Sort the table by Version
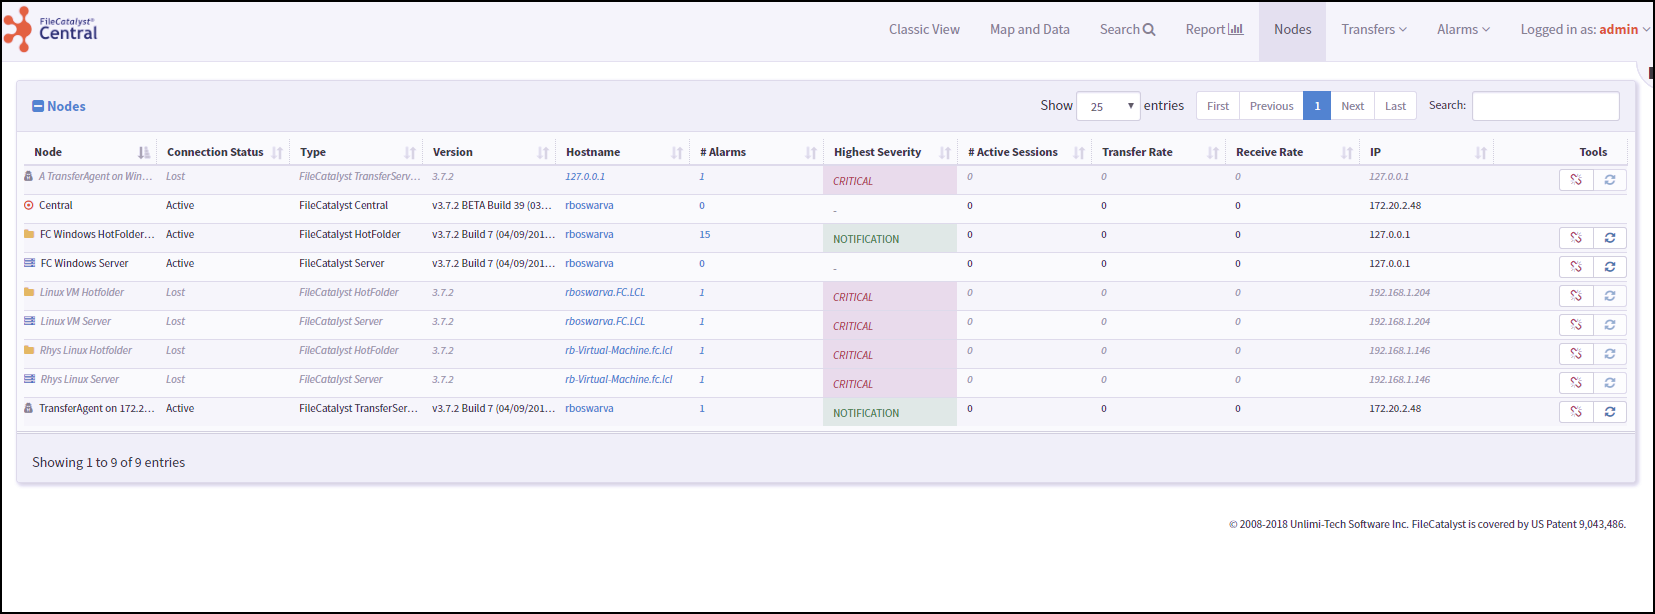 [x=489, y=152]
